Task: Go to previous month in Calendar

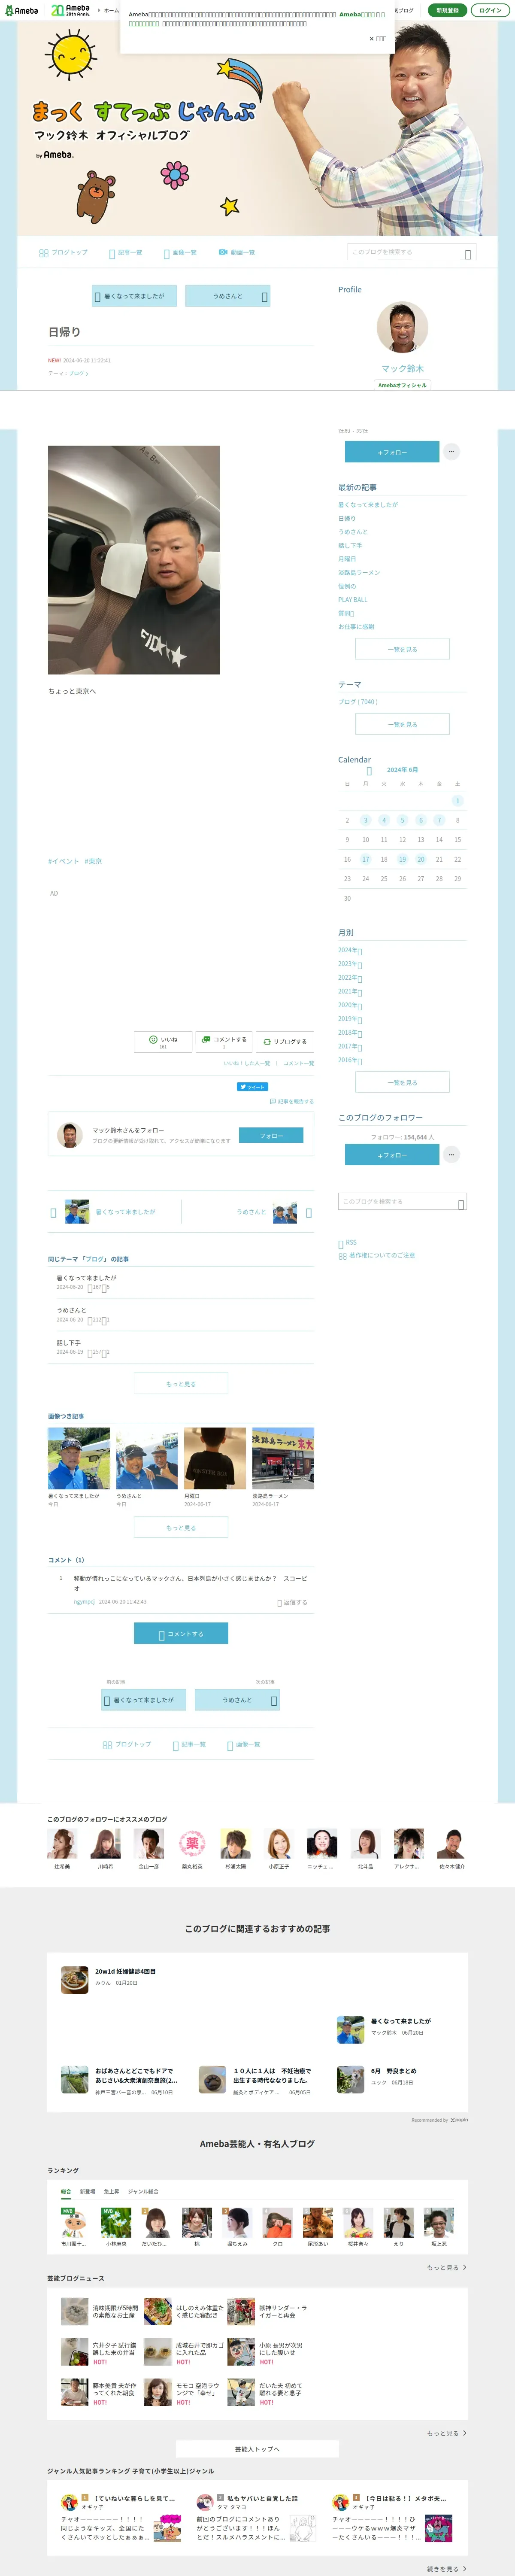Action: pos(369,771)
